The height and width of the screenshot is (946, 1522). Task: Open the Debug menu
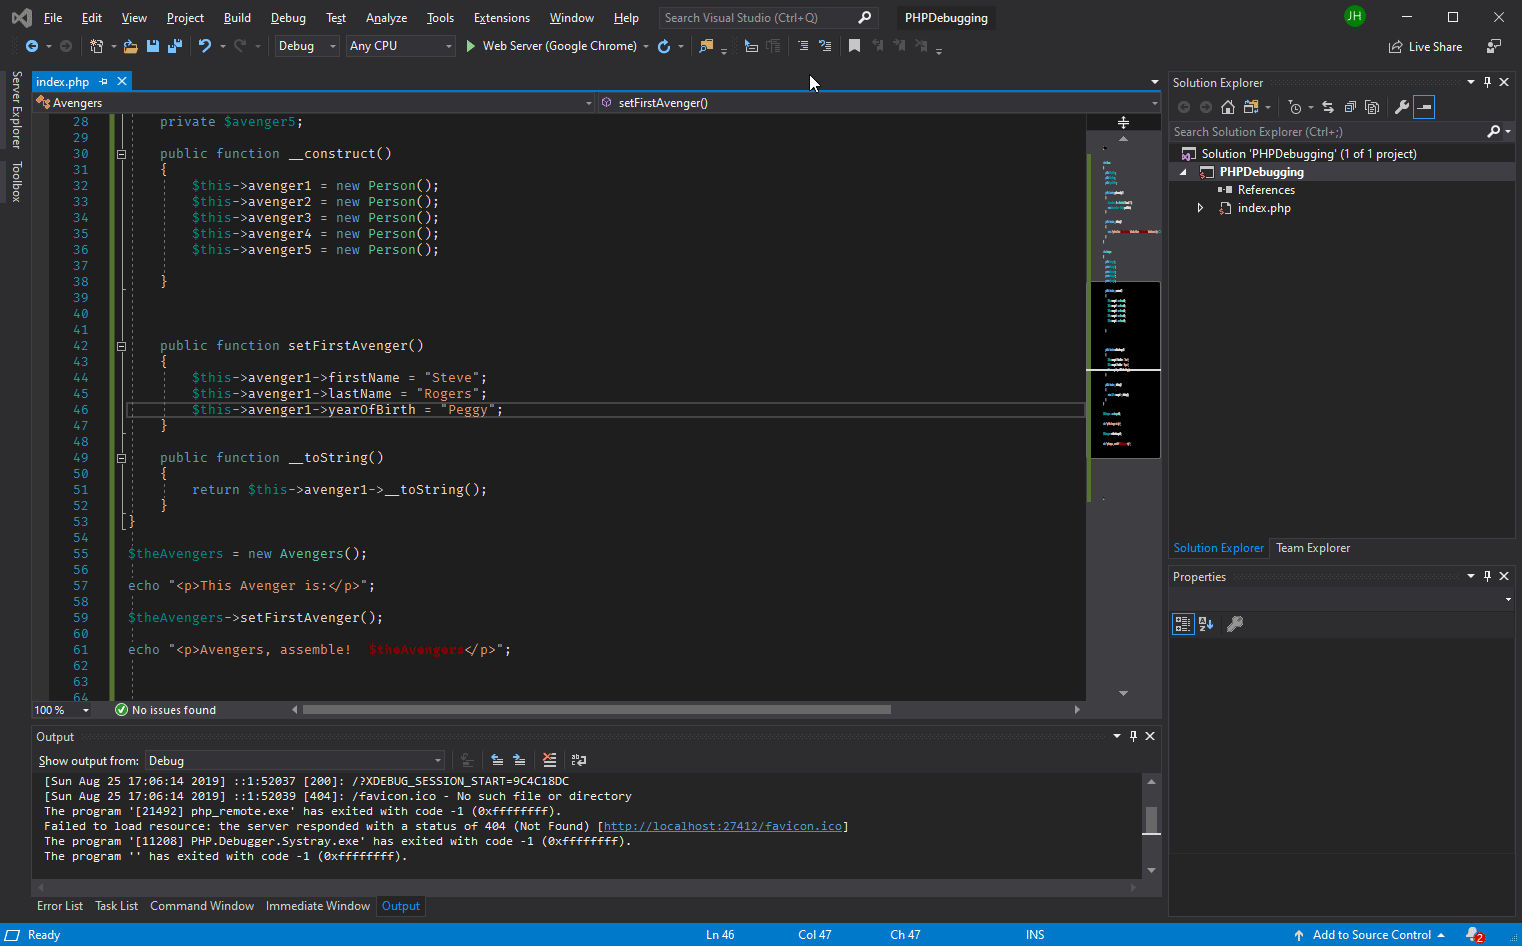click(x=288, y=18)
